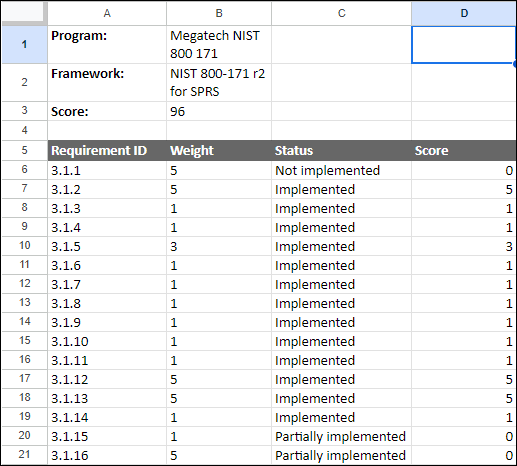Click the select-all corner box
This screenshot has height=466, width=517.
tap(24, 13)
